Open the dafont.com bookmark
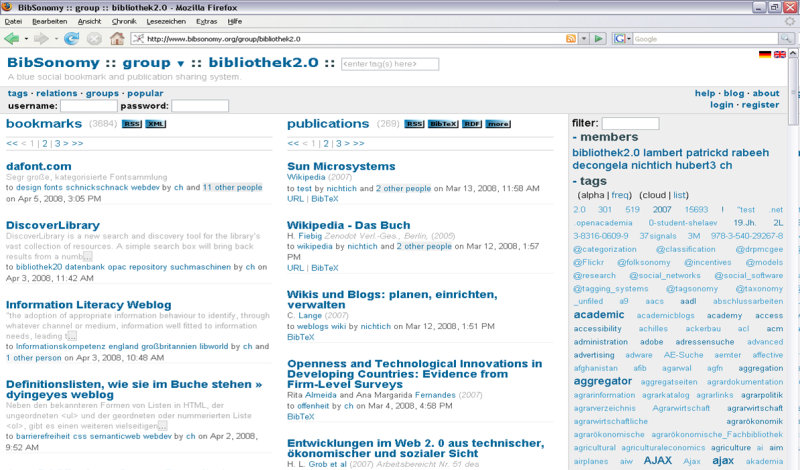The image size is (800, 470). click(x=39, y=166)
